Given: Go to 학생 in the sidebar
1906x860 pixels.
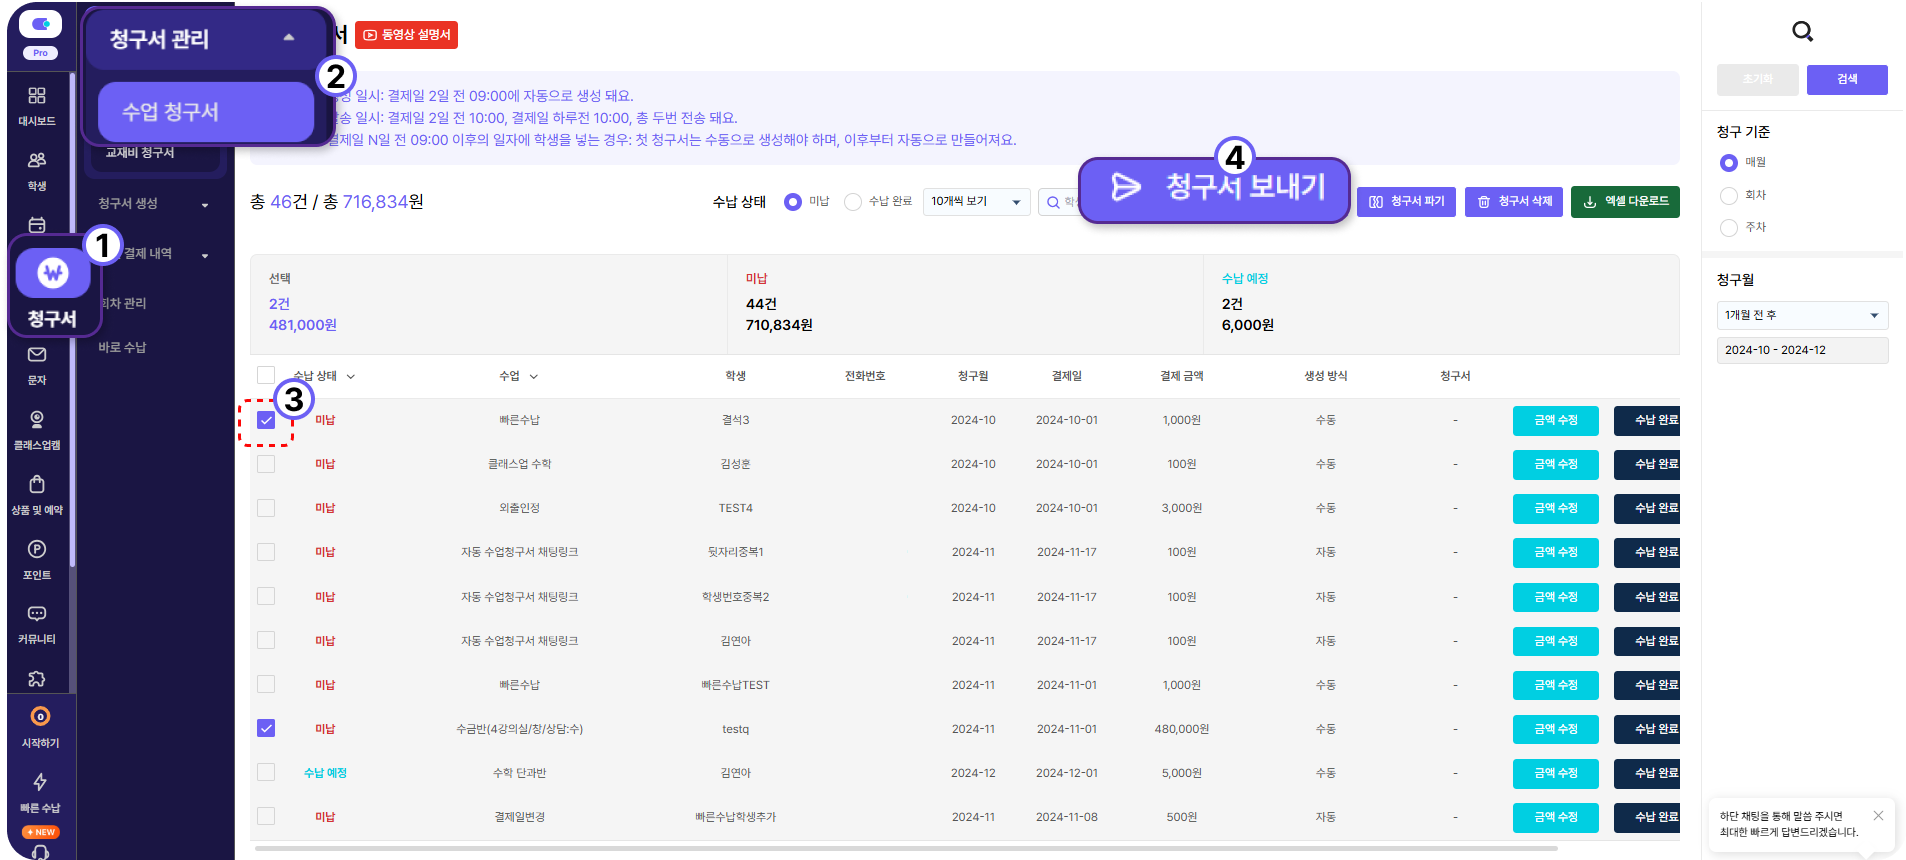Looking at the screenshot, I should (x=37, y=170).
